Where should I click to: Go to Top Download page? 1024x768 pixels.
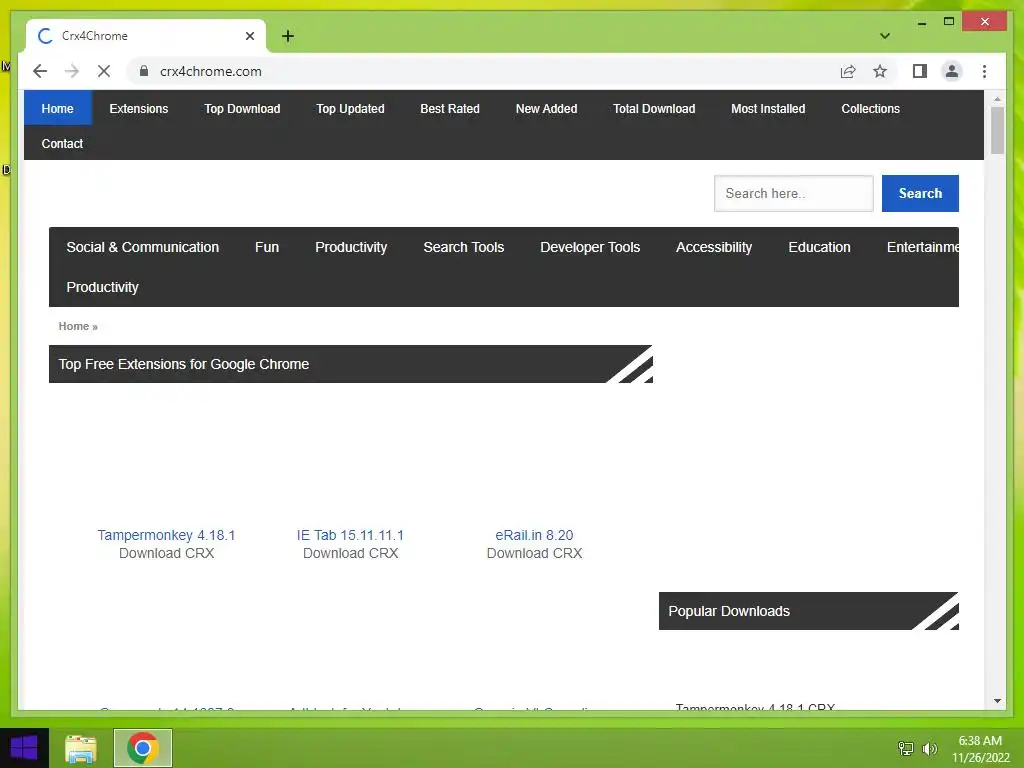pyautogui.click(x=242, y=108)
